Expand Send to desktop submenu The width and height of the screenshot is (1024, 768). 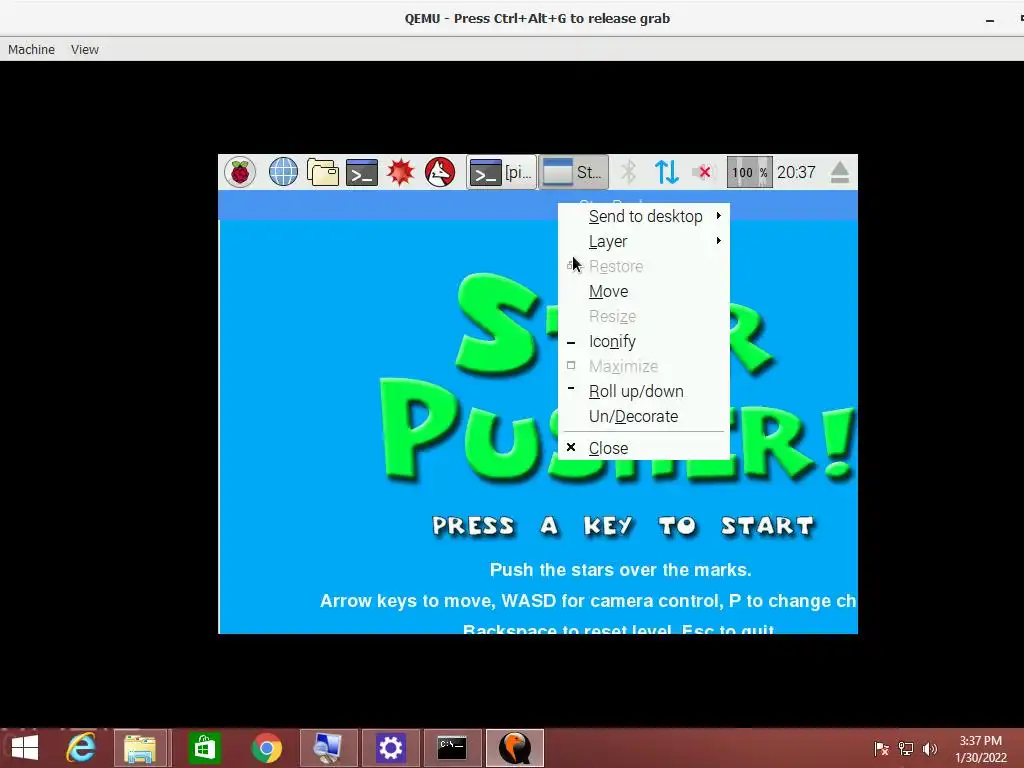(644, 216)
